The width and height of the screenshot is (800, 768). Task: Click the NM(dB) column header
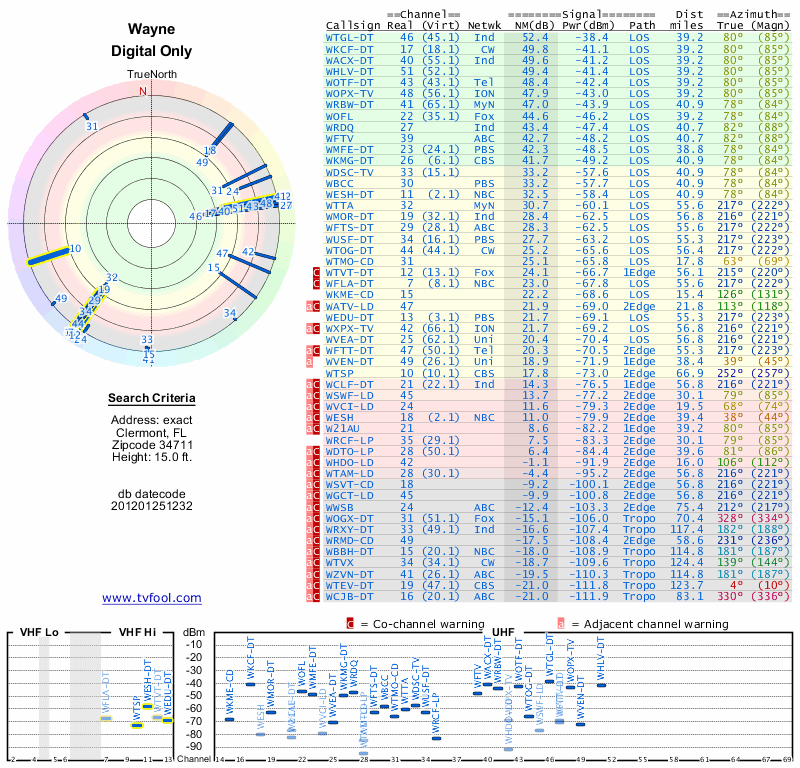(535, 26)
